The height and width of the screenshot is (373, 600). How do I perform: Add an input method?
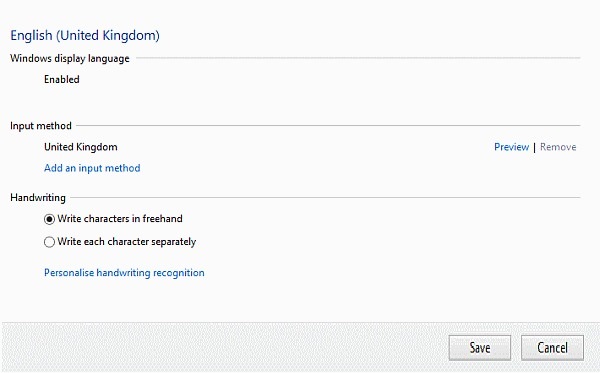click(x=92, y=168)
